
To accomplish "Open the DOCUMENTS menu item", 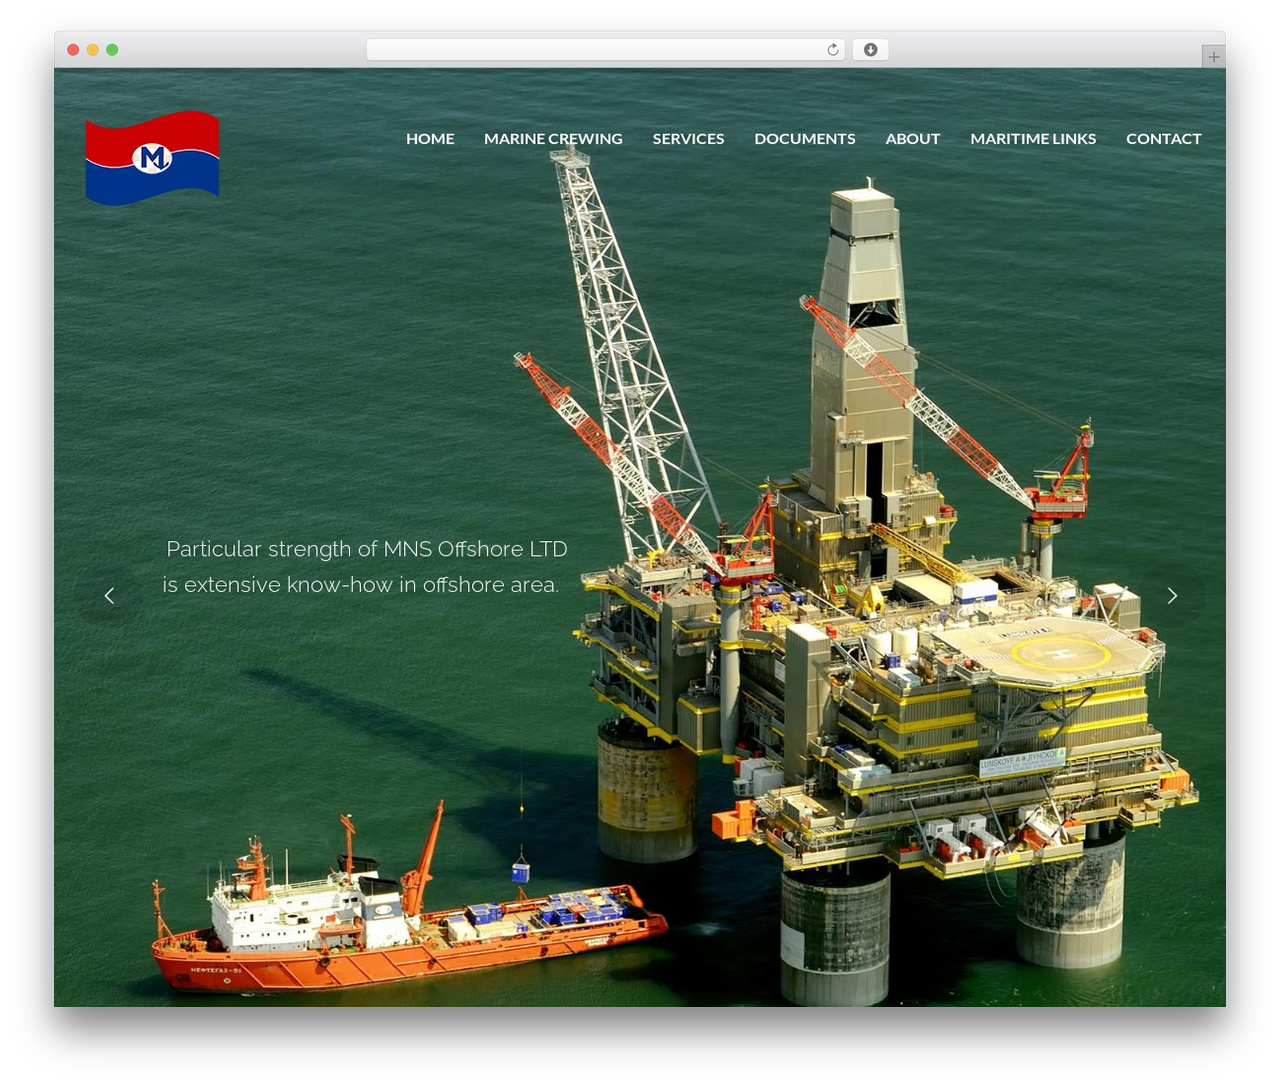I will (x=805, y=139).
